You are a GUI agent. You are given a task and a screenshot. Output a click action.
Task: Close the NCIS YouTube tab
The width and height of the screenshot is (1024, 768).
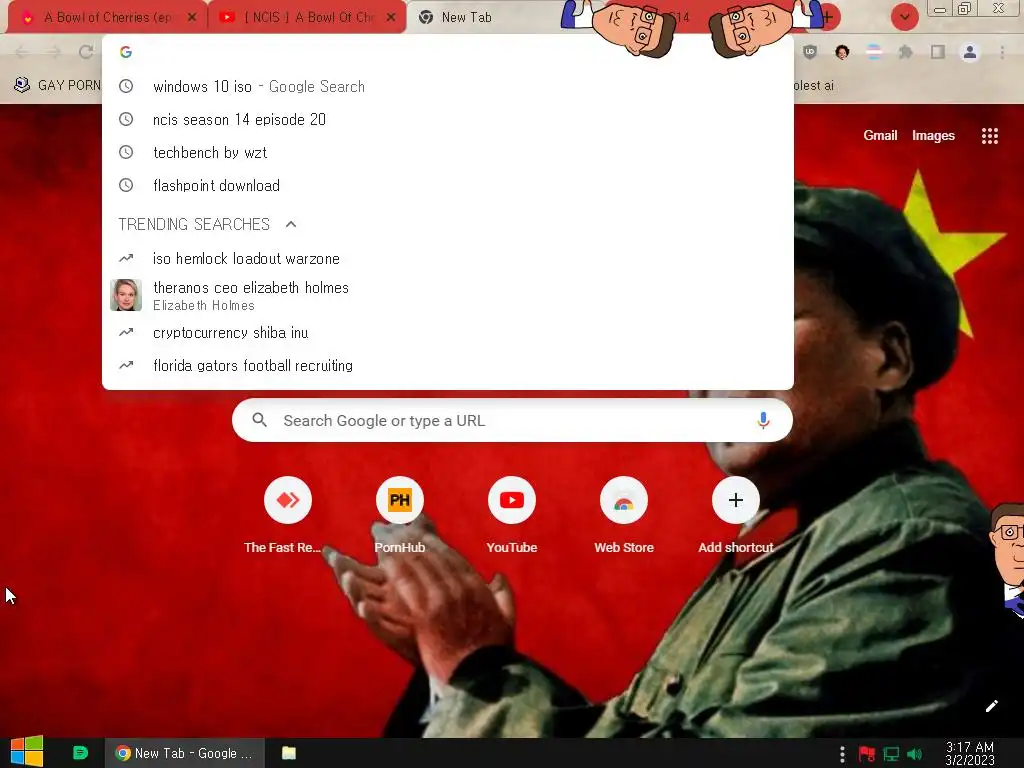(391, 18)
